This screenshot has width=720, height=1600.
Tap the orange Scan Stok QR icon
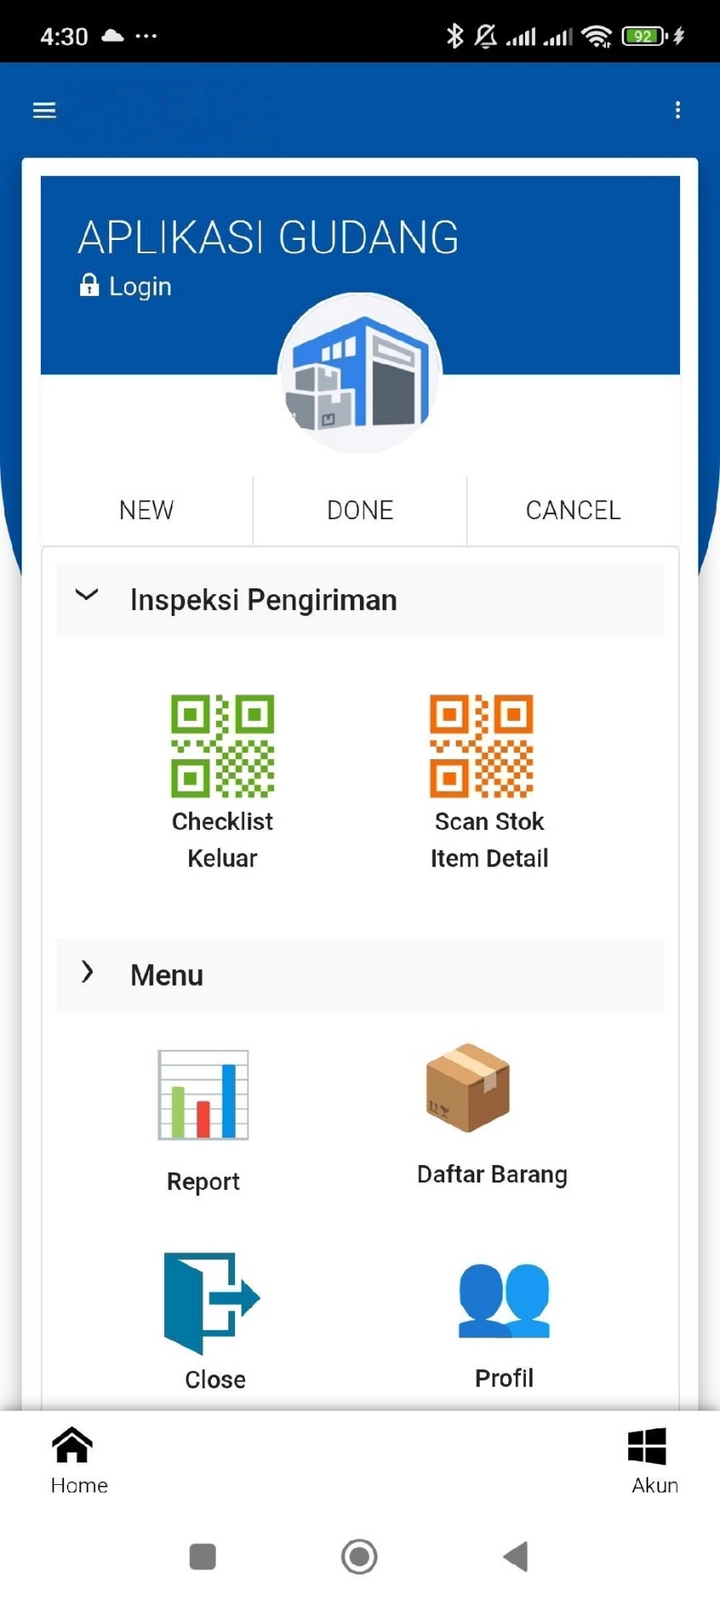(x=481, y=746)
